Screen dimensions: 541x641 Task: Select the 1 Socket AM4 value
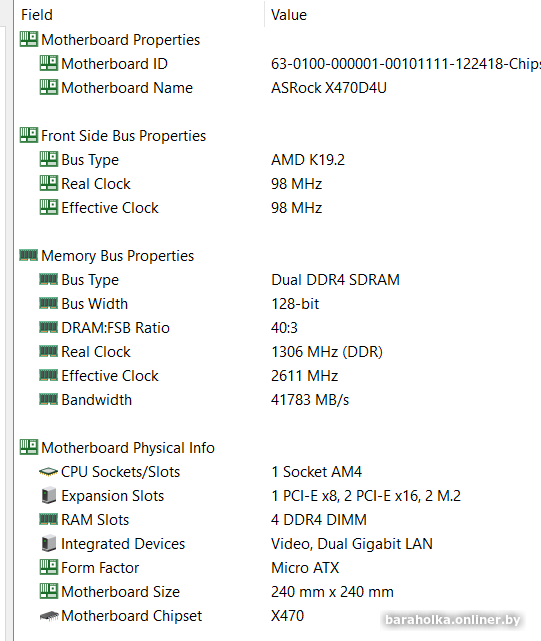pyautogui.click(x=317, y=472)
